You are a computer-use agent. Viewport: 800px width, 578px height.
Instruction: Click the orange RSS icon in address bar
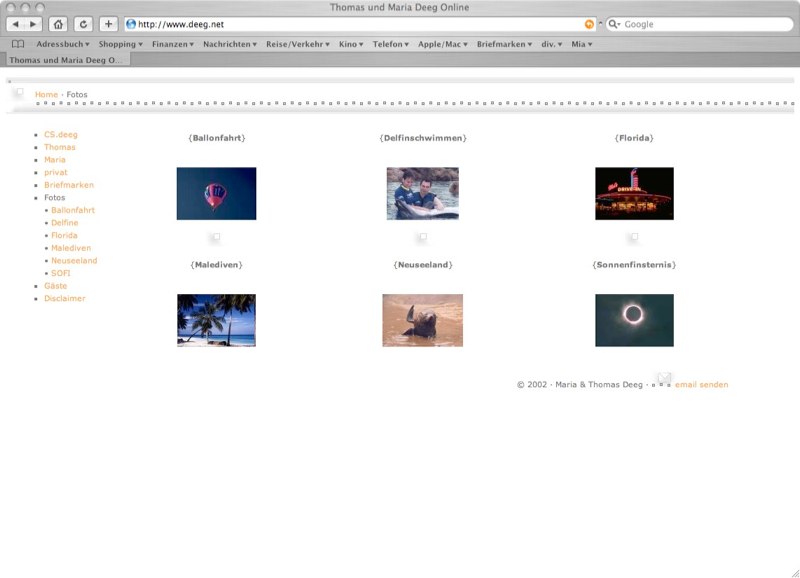589,24
